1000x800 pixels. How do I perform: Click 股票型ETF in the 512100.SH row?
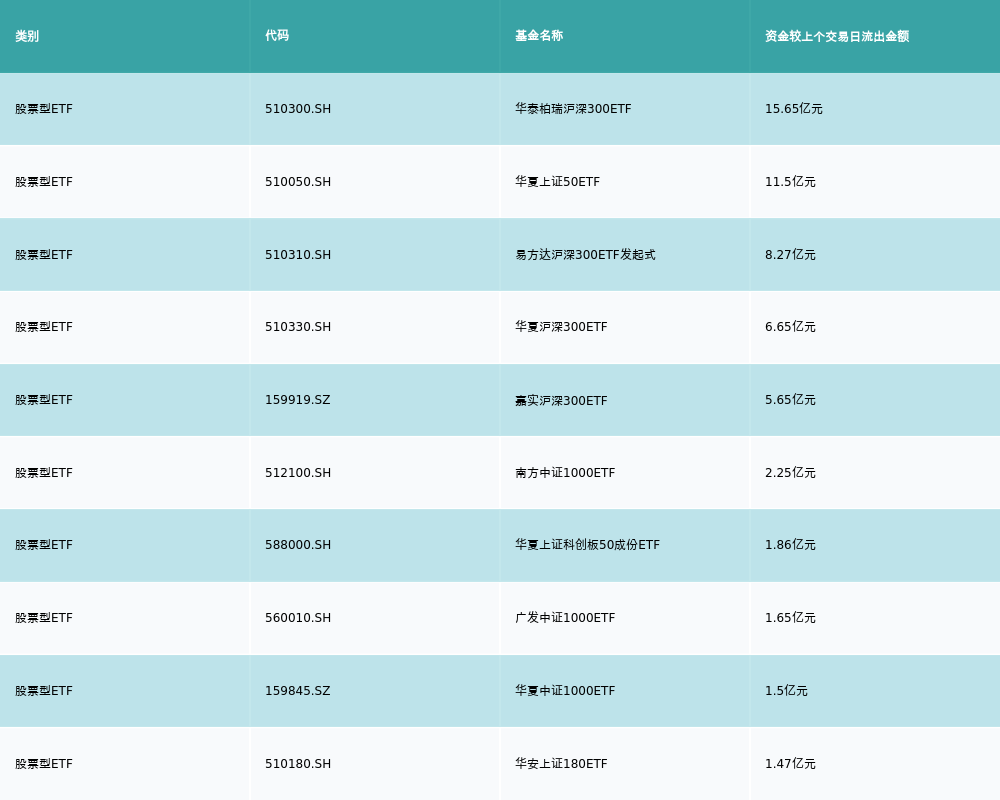coord(44,473)
